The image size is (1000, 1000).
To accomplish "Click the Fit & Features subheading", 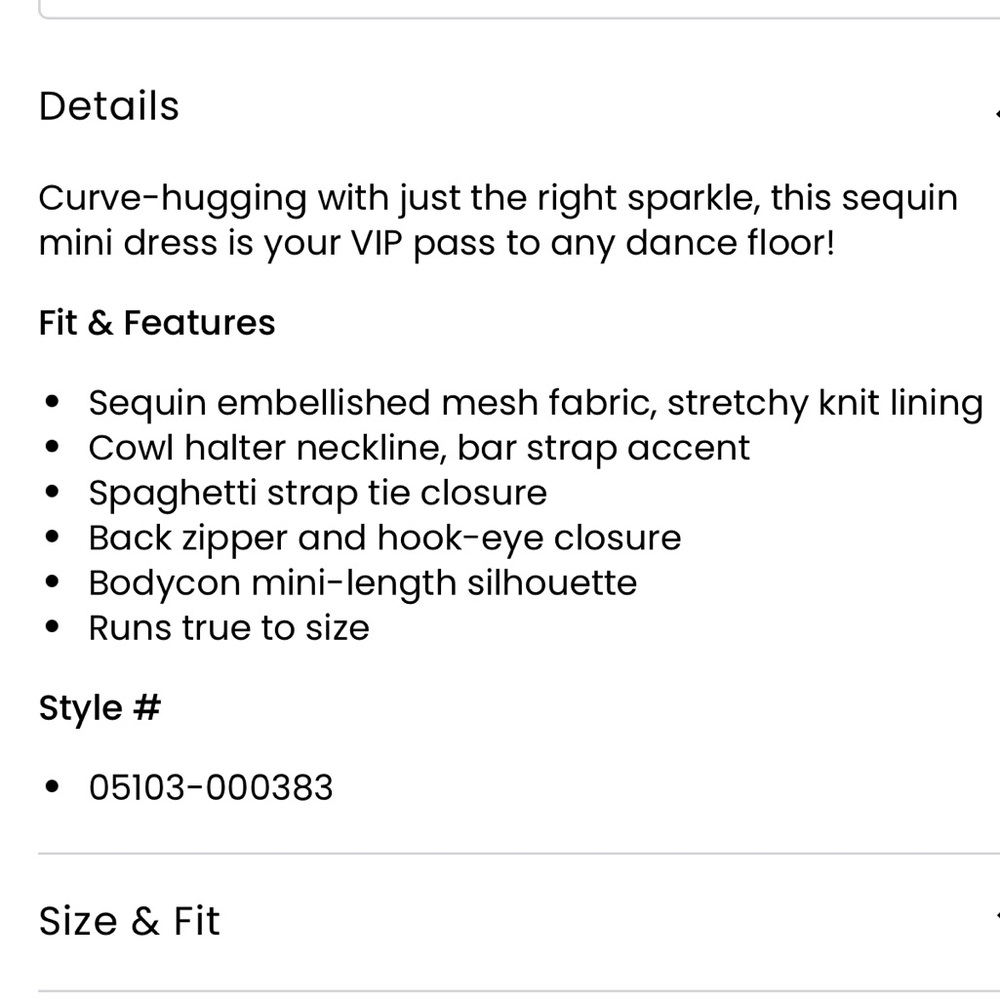I will point(157,322).
